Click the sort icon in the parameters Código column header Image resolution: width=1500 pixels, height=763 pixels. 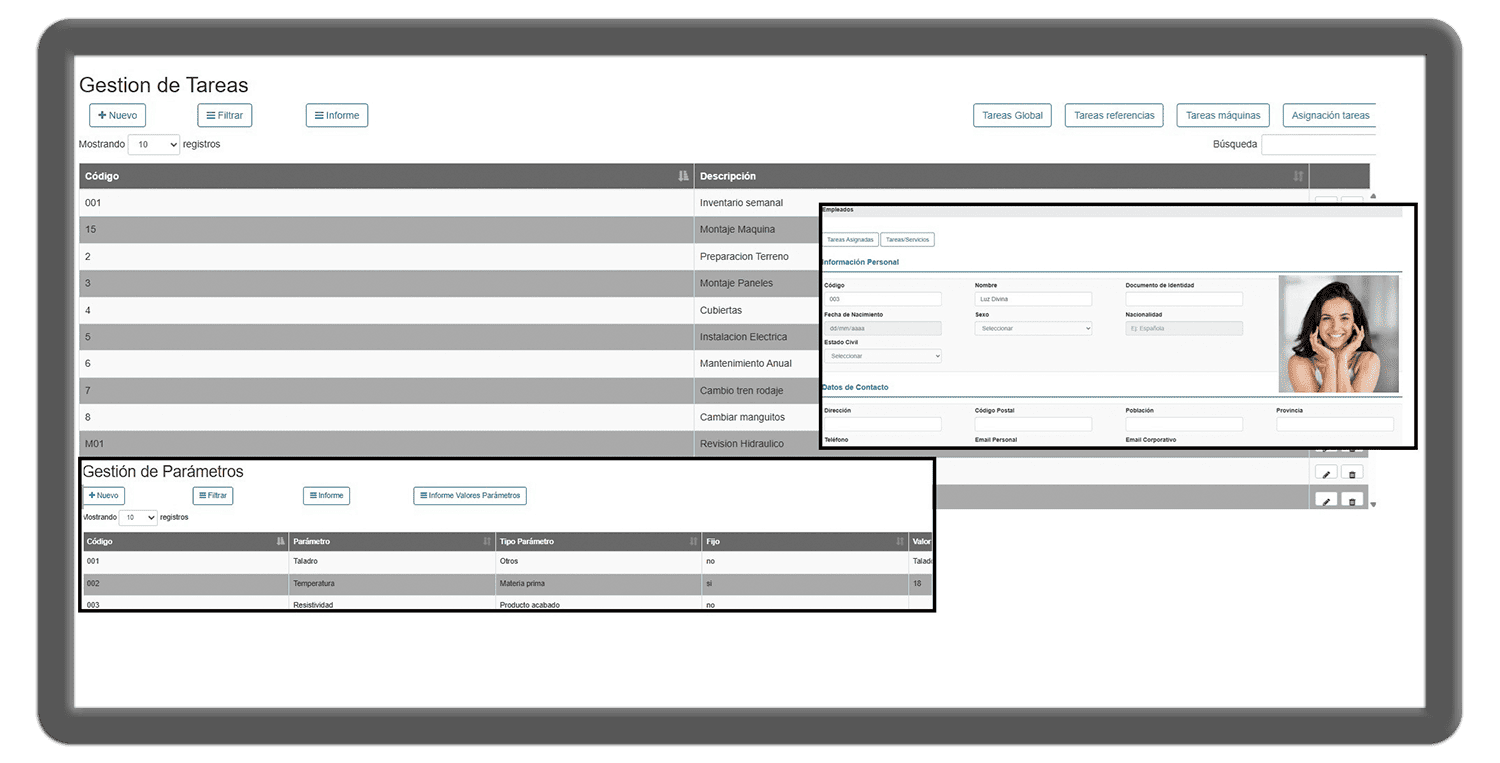tap(280, 542)
